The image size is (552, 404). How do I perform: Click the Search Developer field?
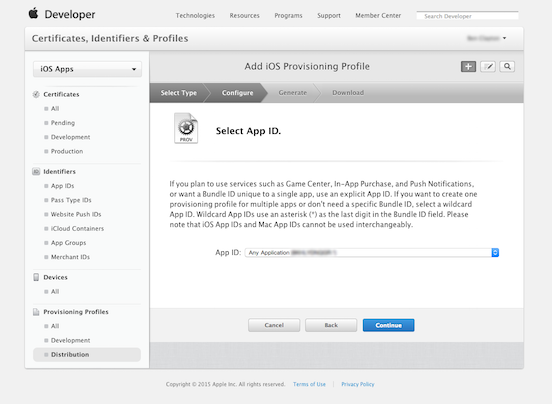coord(468,16)
